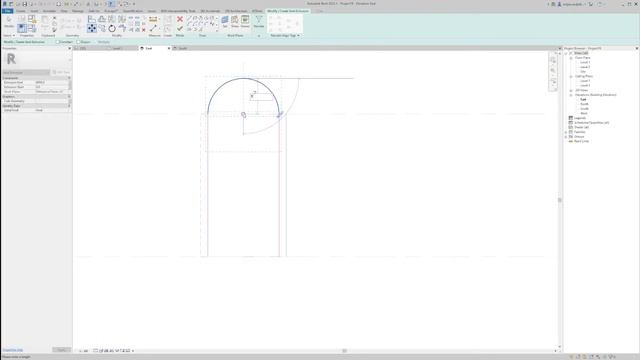The image size is (640, 360).
Task: Select North elevation in Project Browser
Action: 584,104
